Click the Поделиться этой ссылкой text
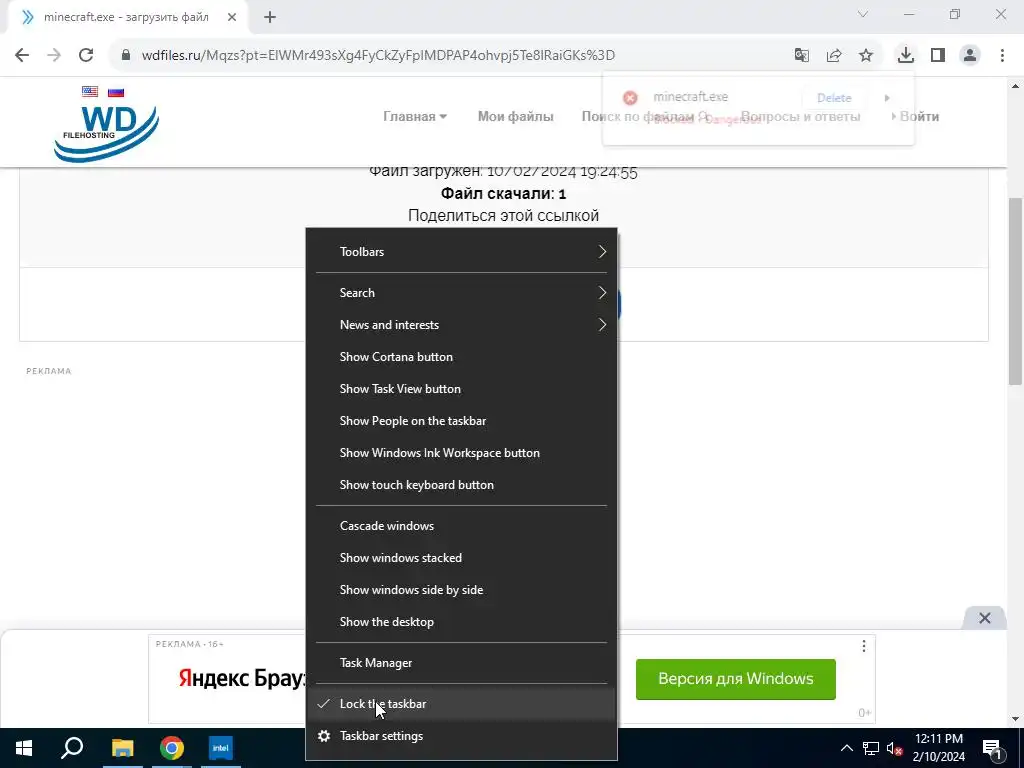 point(503,216)
